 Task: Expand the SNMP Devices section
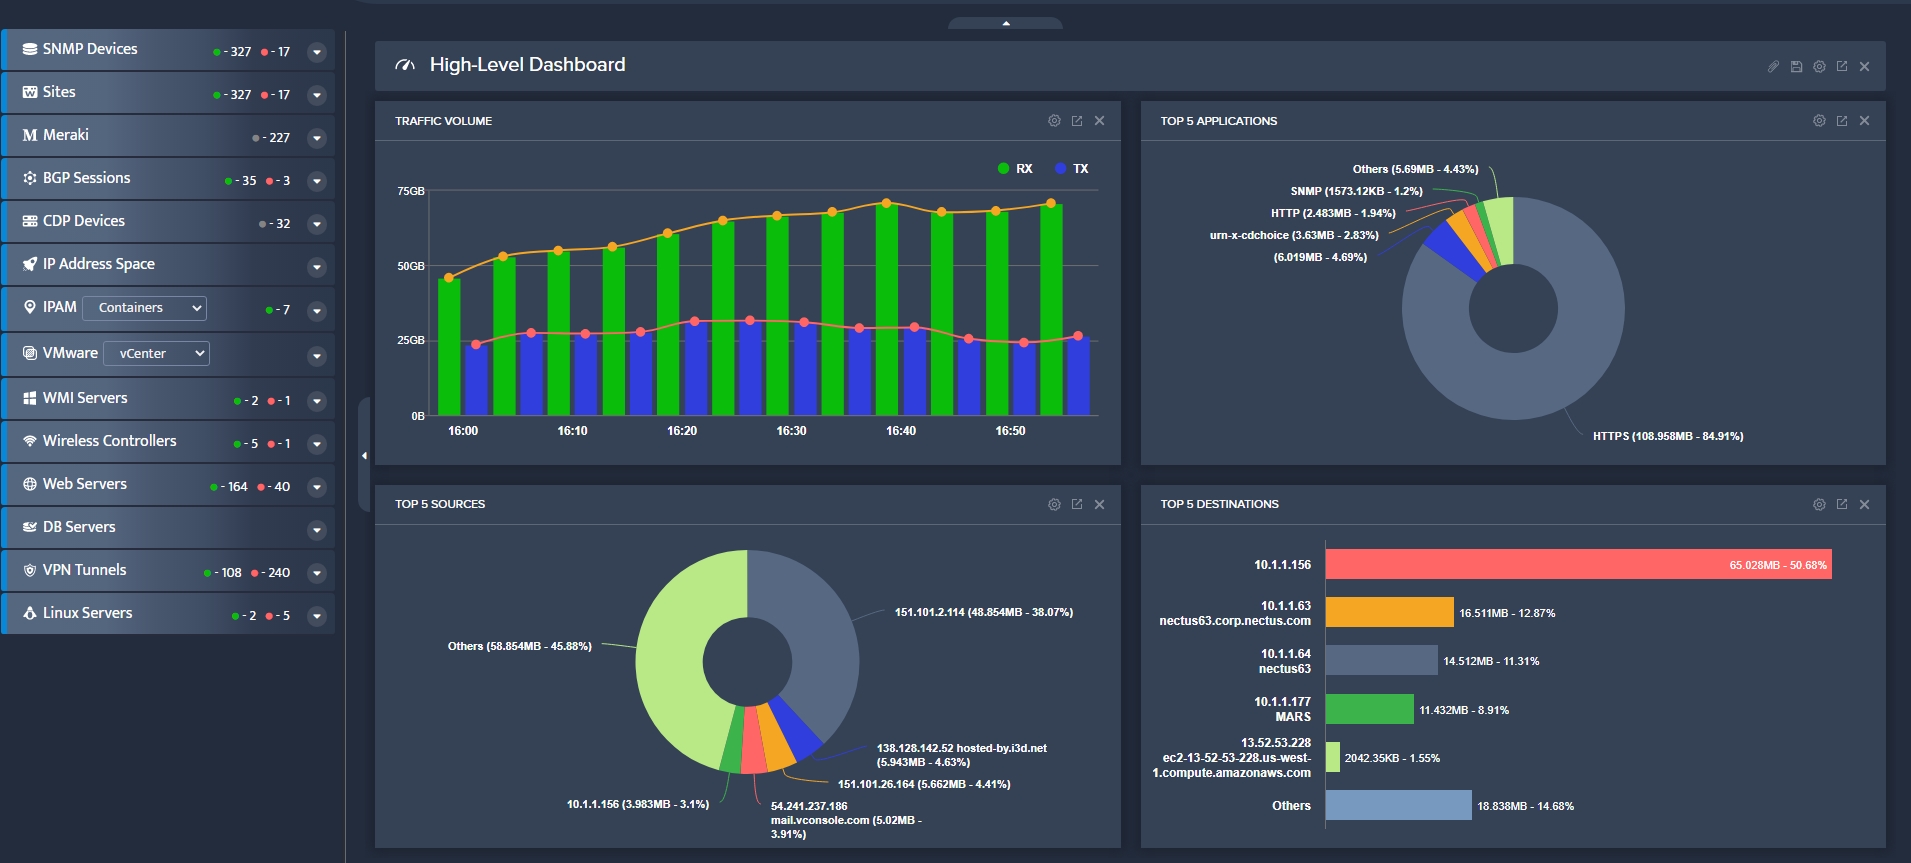coord(317,52)
